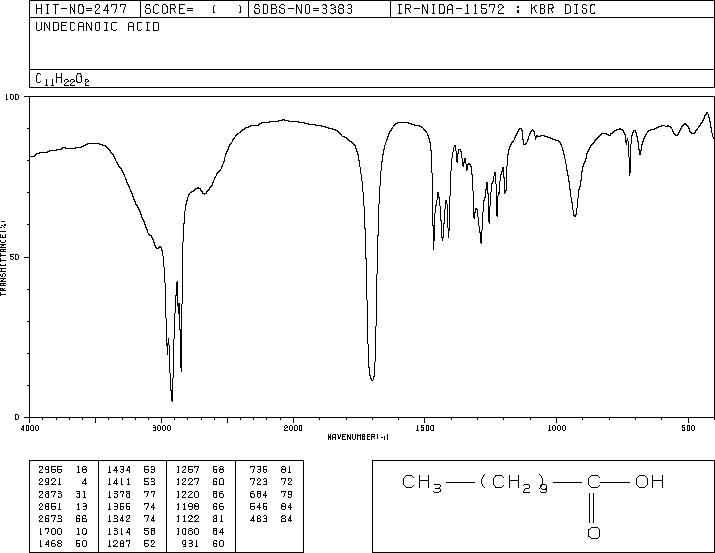Select peak table entry 736
715x553 pixels.
tap(271, 469)
